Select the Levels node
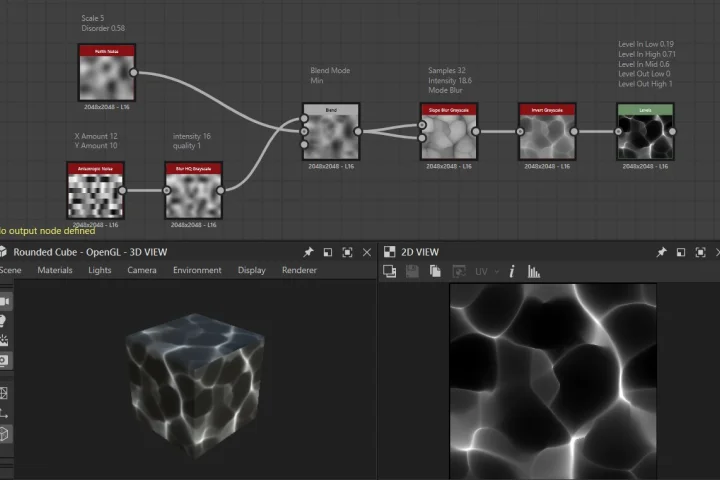720x480 pixels. [x=645, y=132]
